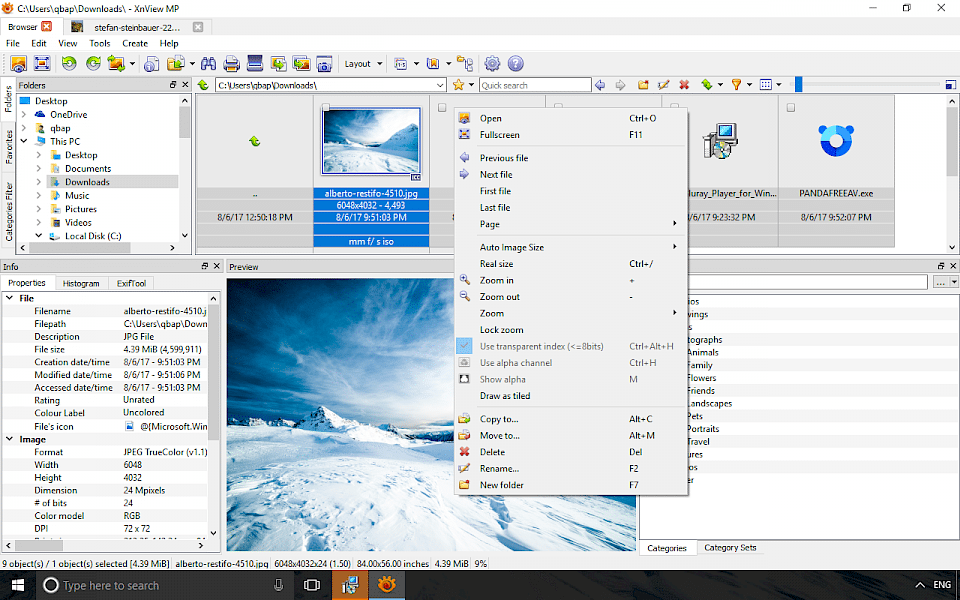Switch to the ExifTool tab

pos(131,283)
